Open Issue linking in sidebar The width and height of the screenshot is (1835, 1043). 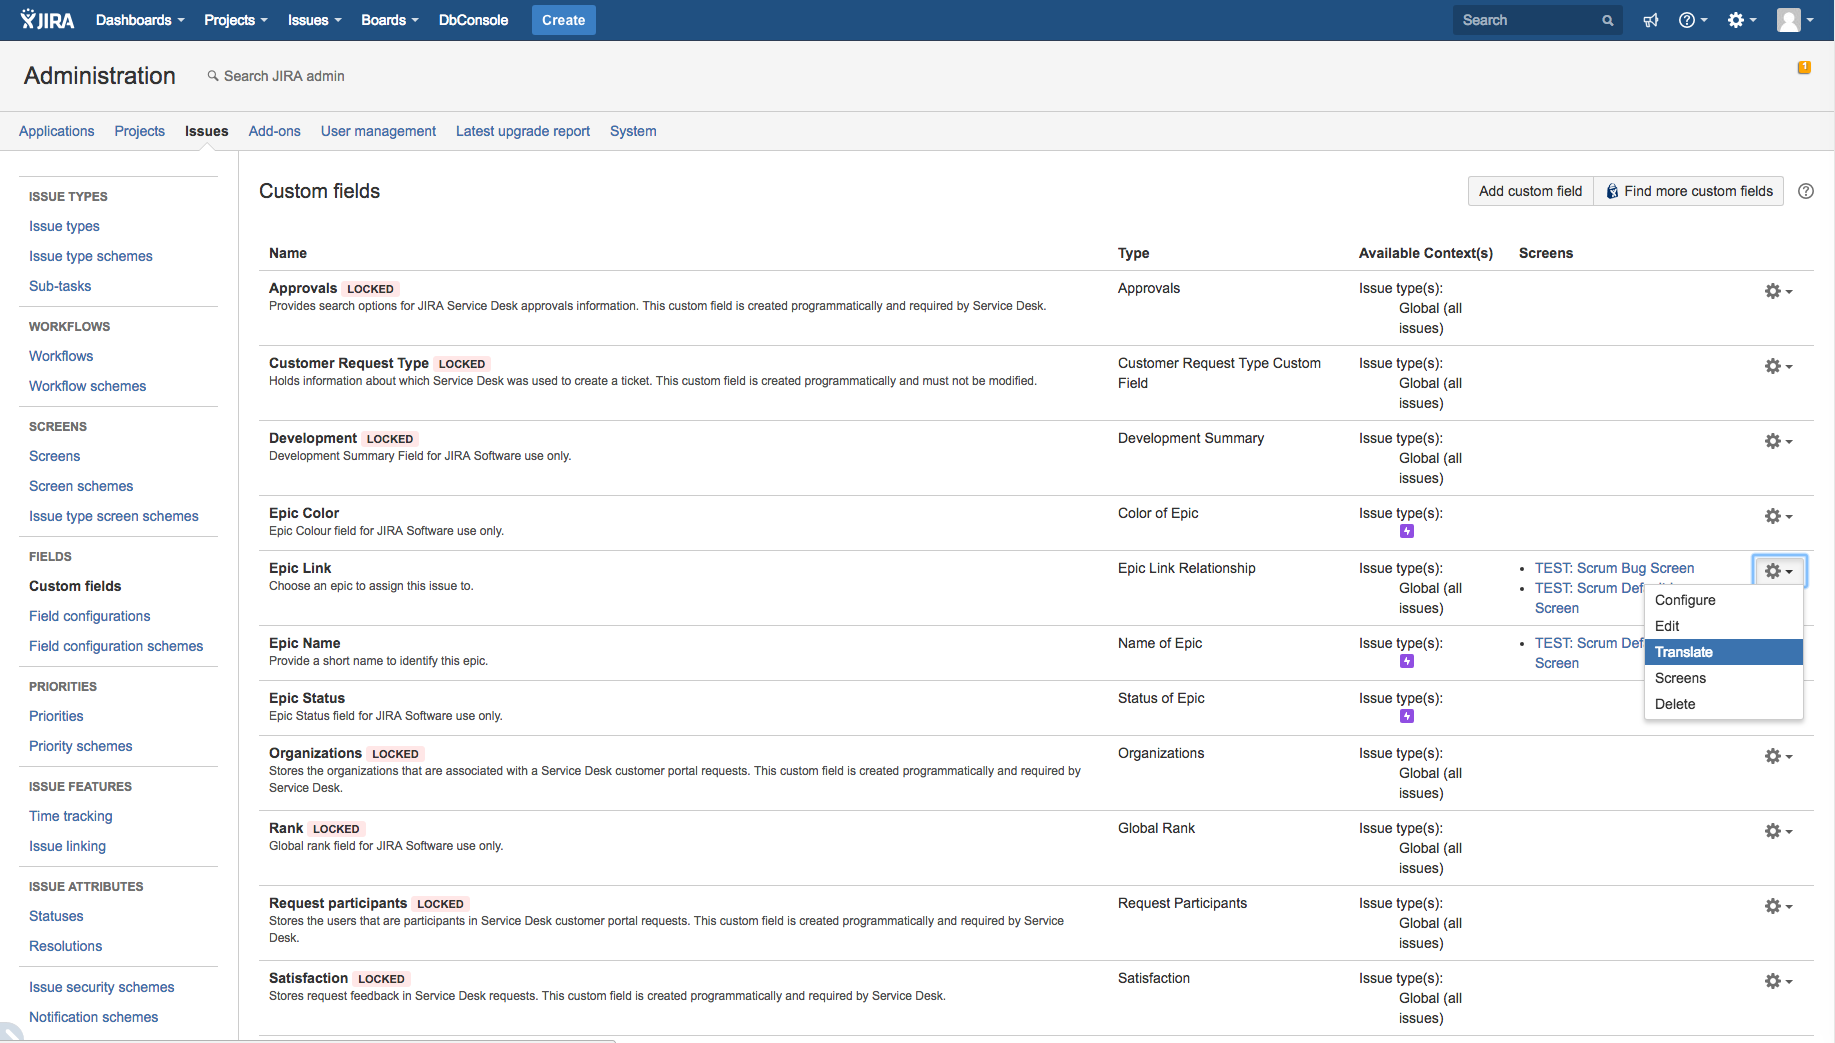[67, 846]
